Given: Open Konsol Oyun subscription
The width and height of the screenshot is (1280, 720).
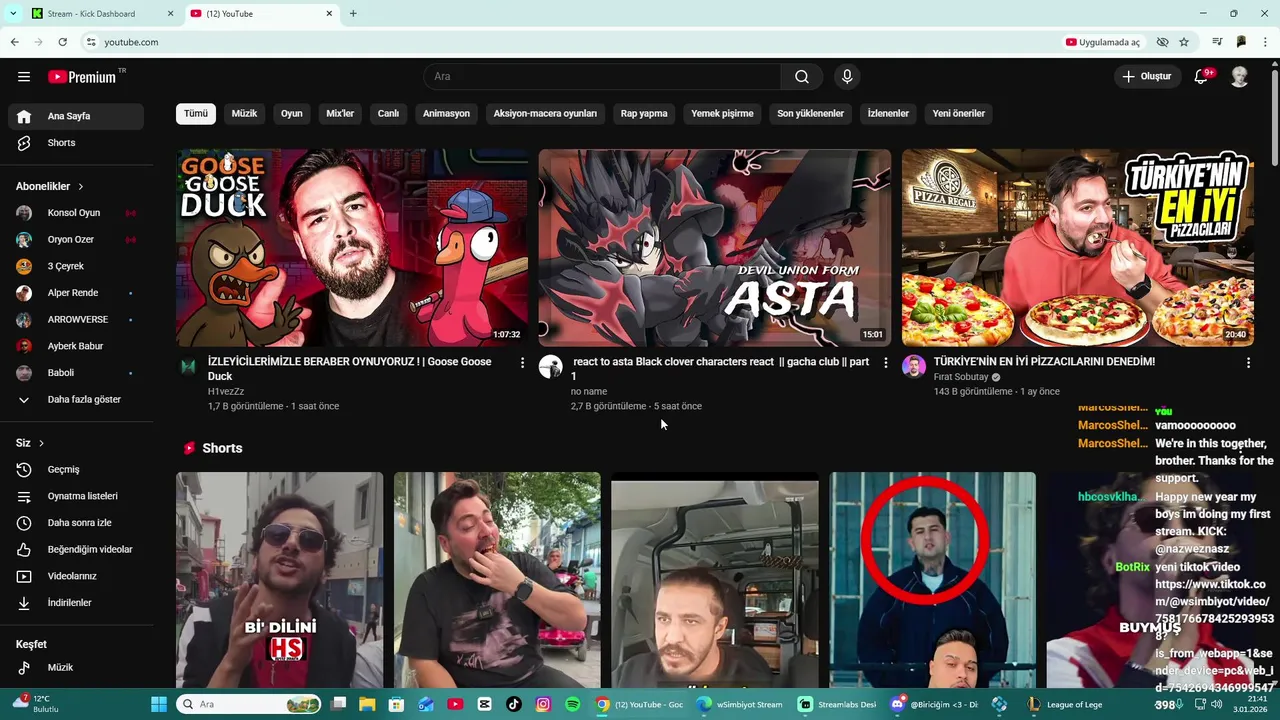Looking at the screenshot, I should [76, 213].
